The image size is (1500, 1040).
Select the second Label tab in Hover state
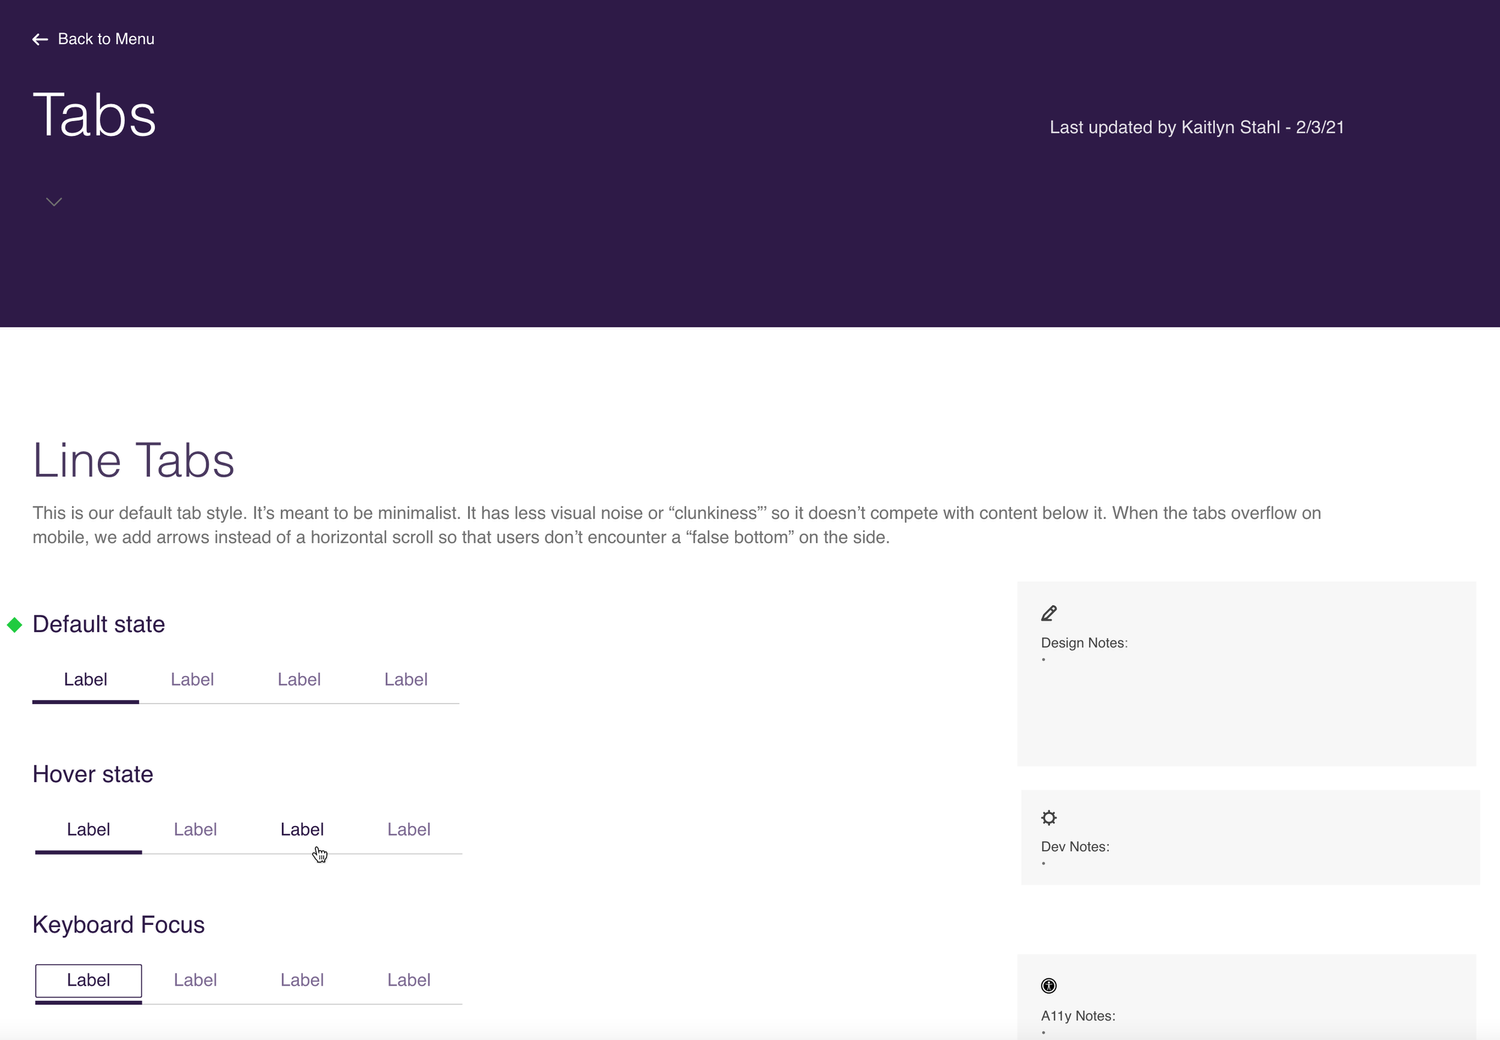[195, 830]
